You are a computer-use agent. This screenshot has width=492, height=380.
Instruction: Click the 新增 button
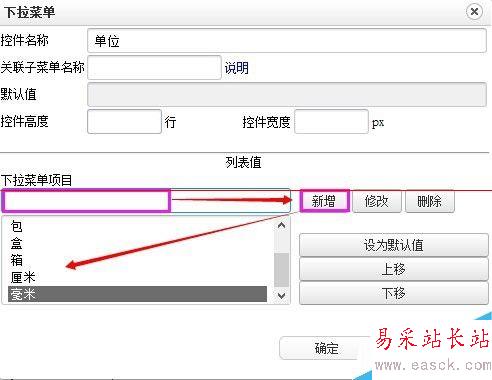[x=324, y=201]
